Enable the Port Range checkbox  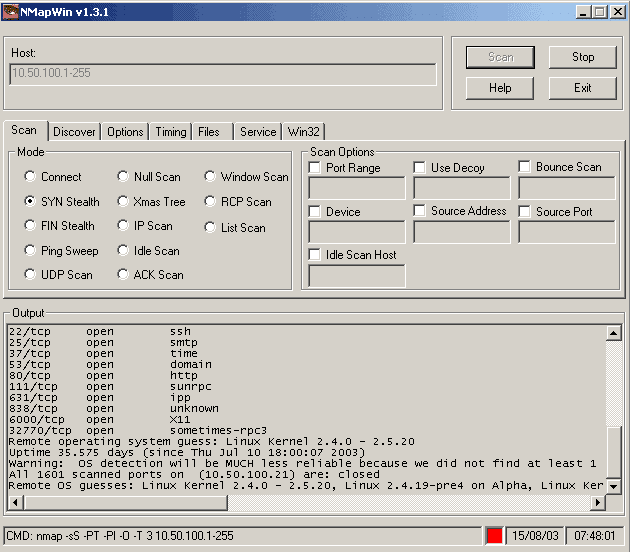(315, 168)
